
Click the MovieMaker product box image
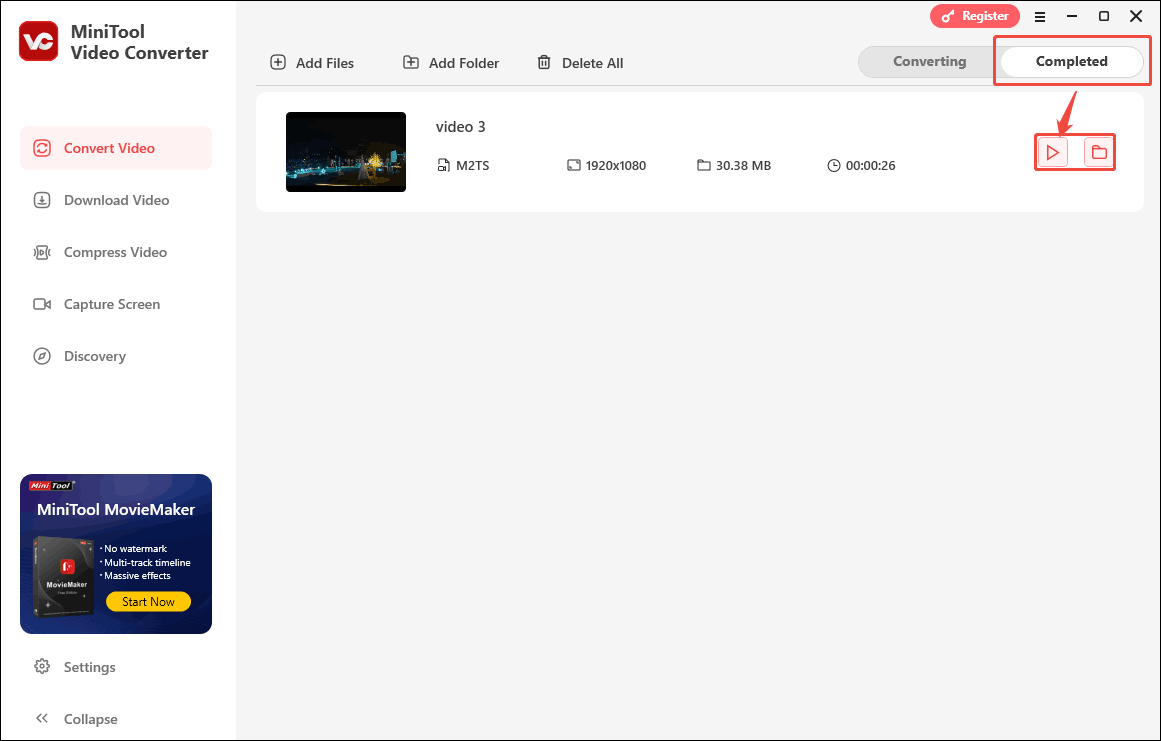click(x=65, y=577)
